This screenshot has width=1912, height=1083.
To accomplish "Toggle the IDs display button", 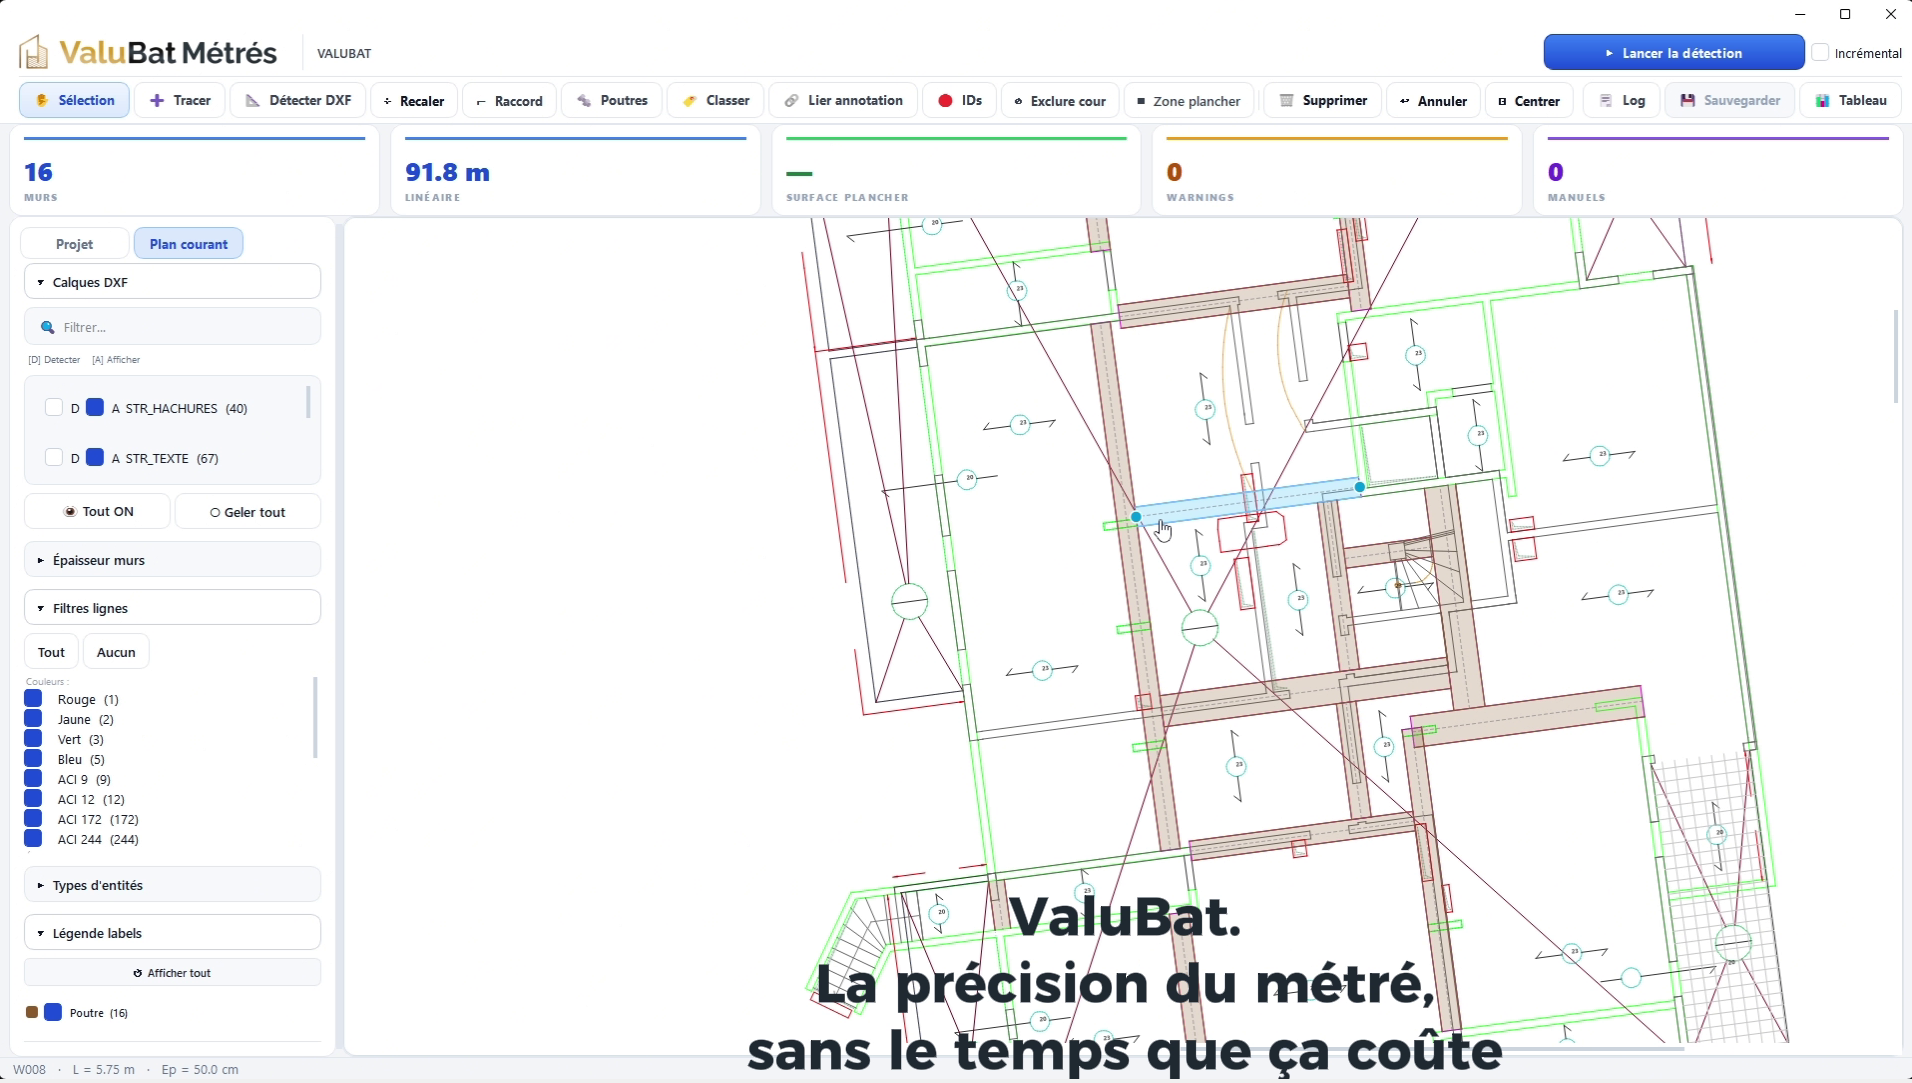I will 959,100.
